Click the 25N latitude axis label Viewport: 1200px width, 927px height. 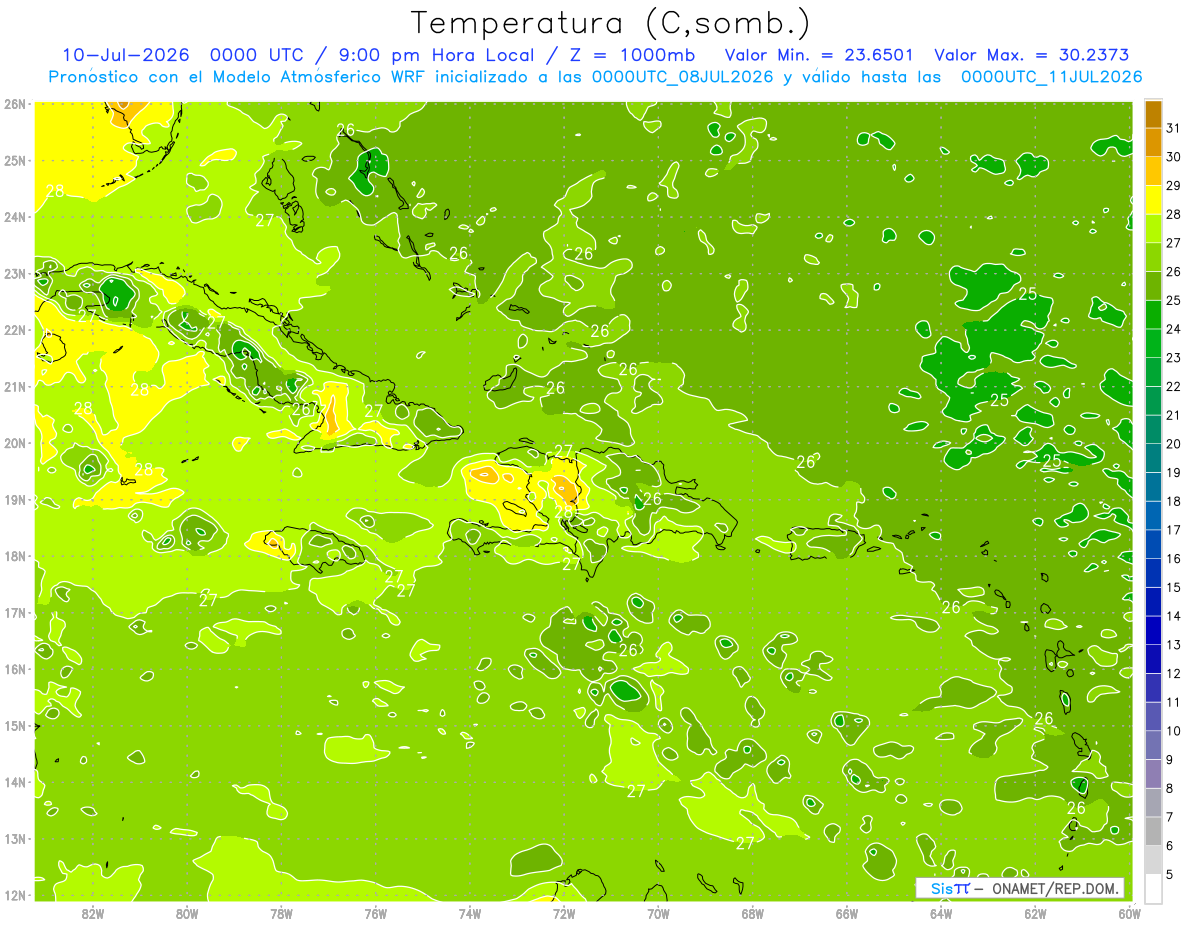tap(15, 160)
